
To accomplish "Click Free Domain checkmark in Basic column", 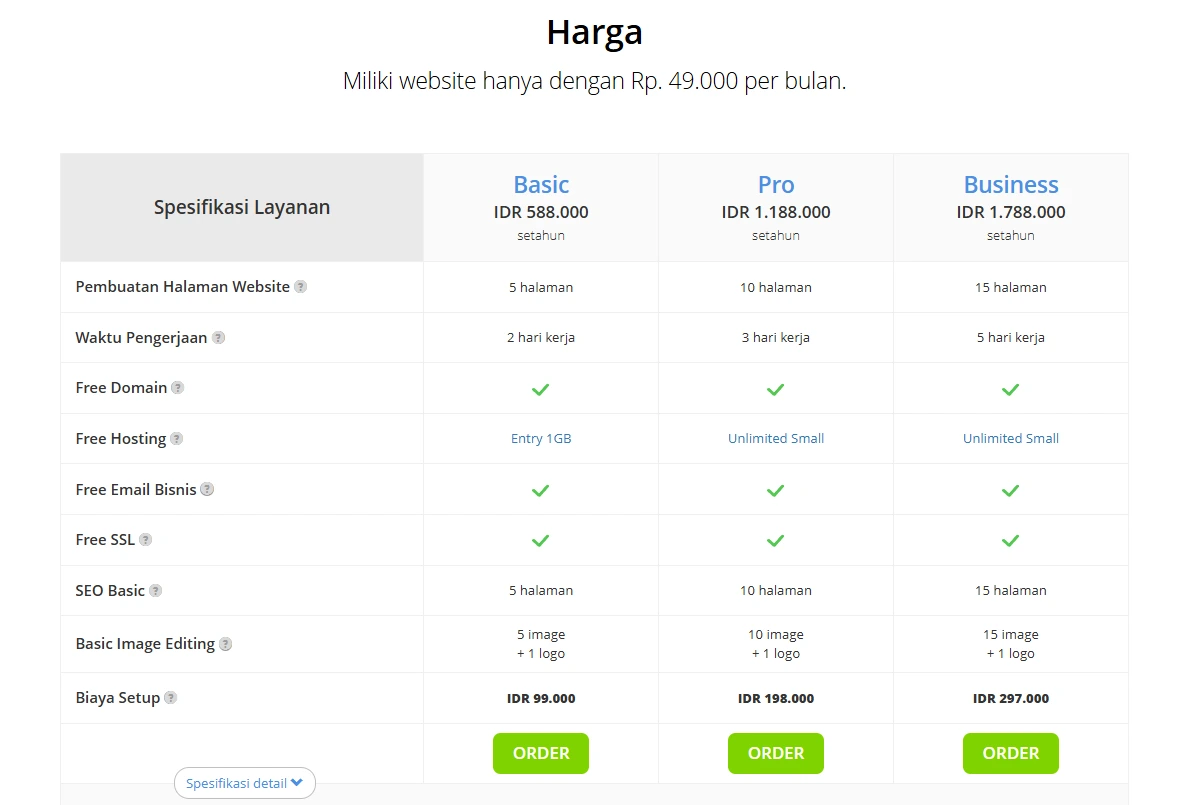I will [x=541, y=390].
